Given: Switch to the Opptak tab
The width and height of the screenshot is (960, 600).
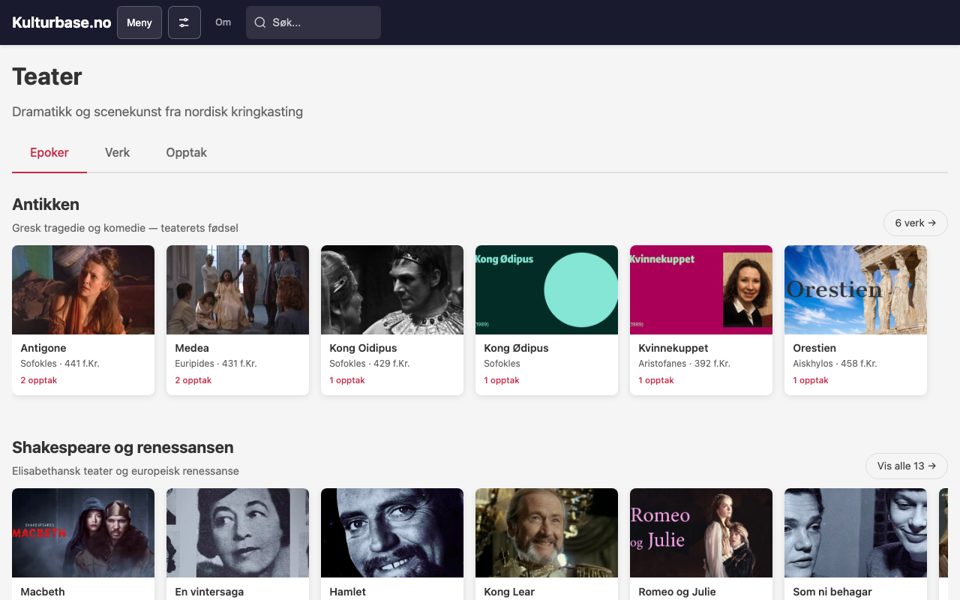Looking at the screenshot, I should click(186, 152).
